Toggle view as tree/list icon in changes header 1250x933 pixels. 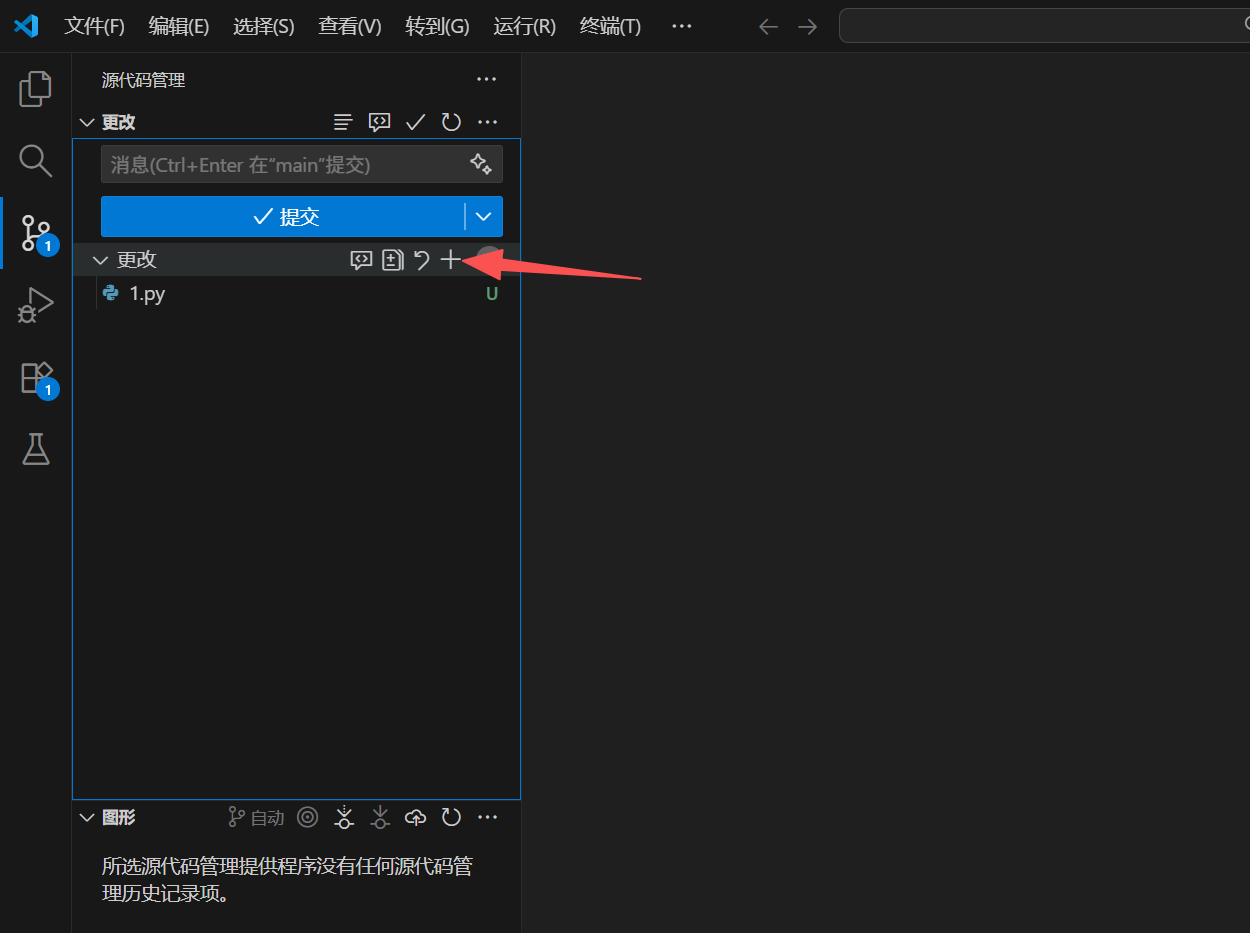click(x=343, y=122)
